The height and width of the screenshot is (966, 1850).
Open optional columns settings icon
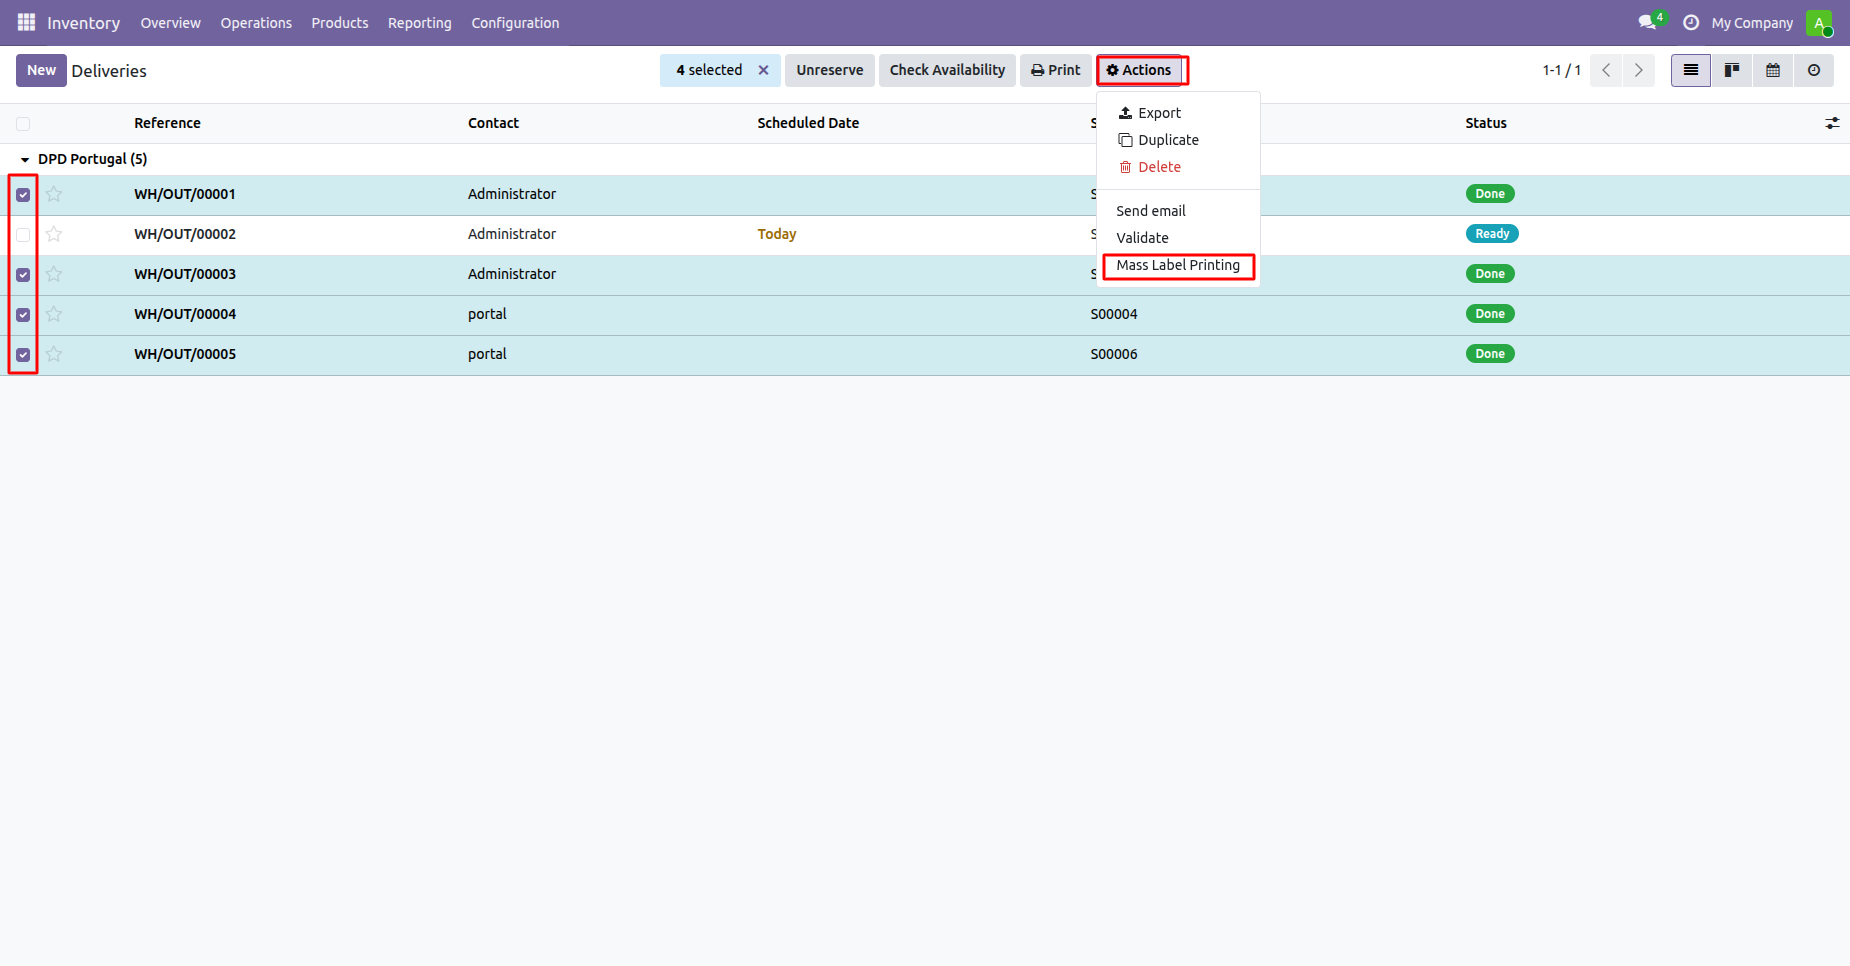click(x=1832, y=123)
